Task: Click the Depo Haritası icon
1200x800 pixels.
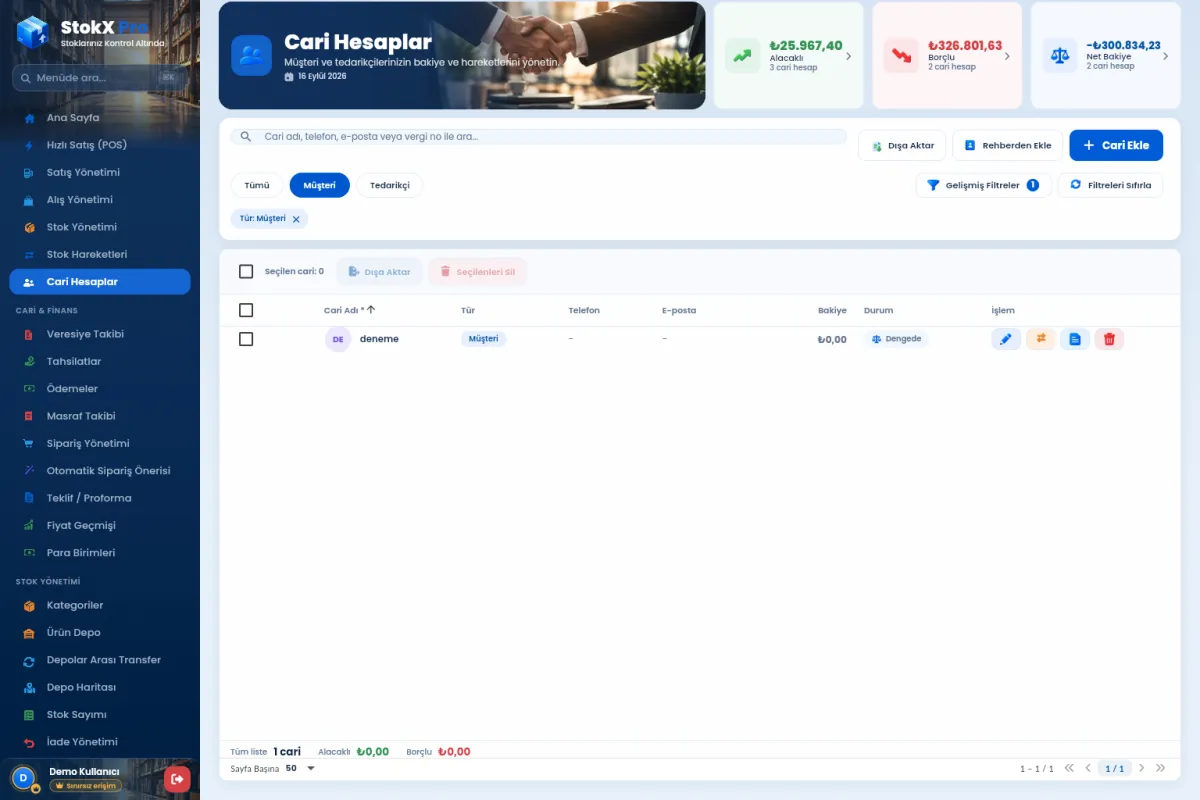Action: (x=28, y=688)
